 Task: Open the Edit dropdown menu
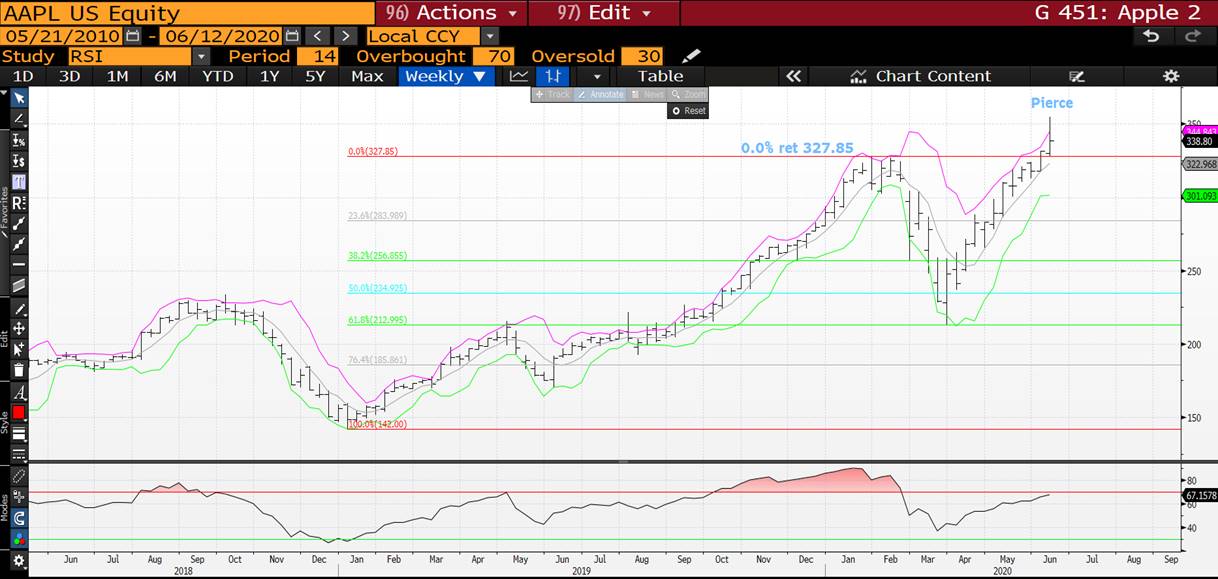[x=604, y=13]
